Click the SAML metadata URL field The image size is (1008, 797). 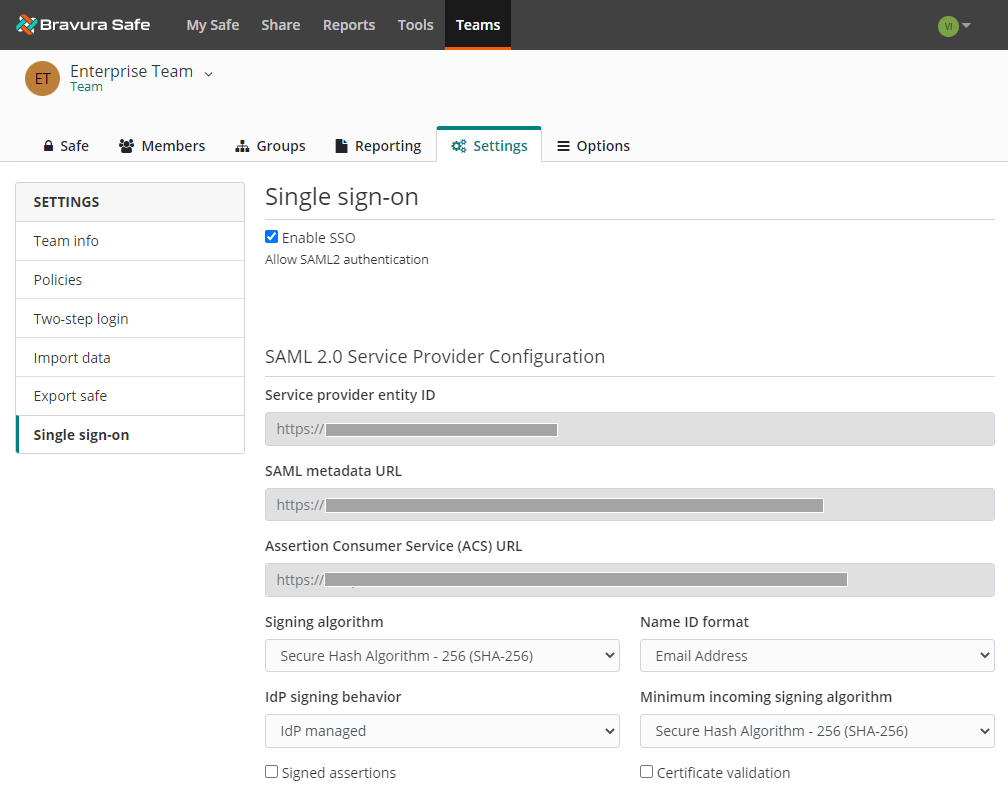point(629,505)
